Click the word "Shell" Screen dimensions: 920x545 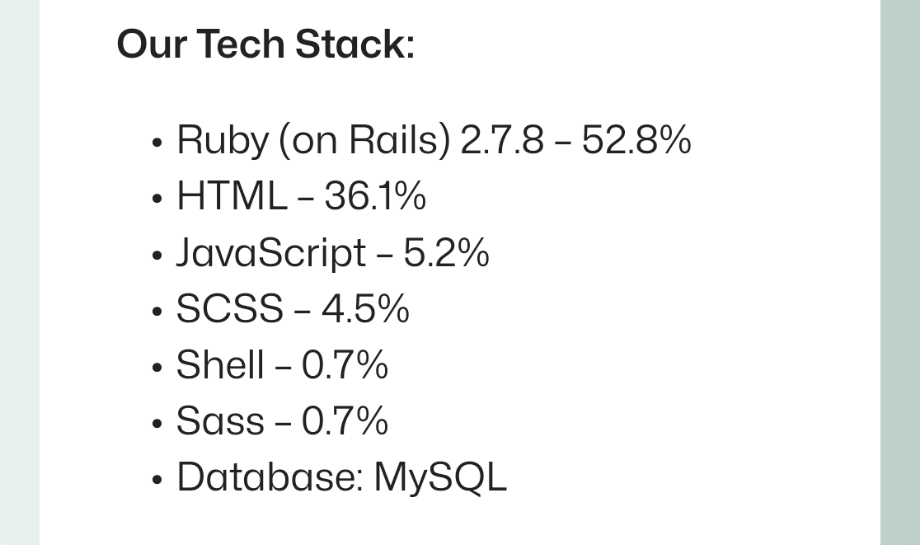(220, 365)
